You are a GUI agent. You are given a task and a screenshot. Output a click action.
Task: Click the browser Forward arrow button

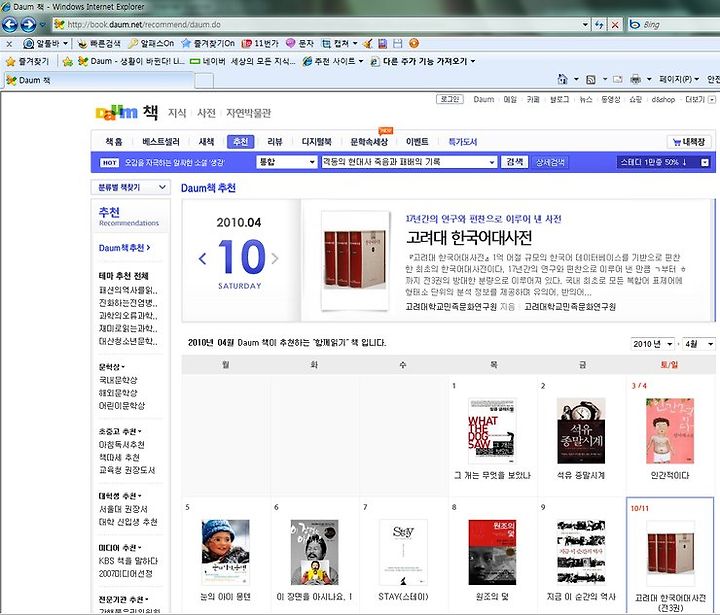28,24
